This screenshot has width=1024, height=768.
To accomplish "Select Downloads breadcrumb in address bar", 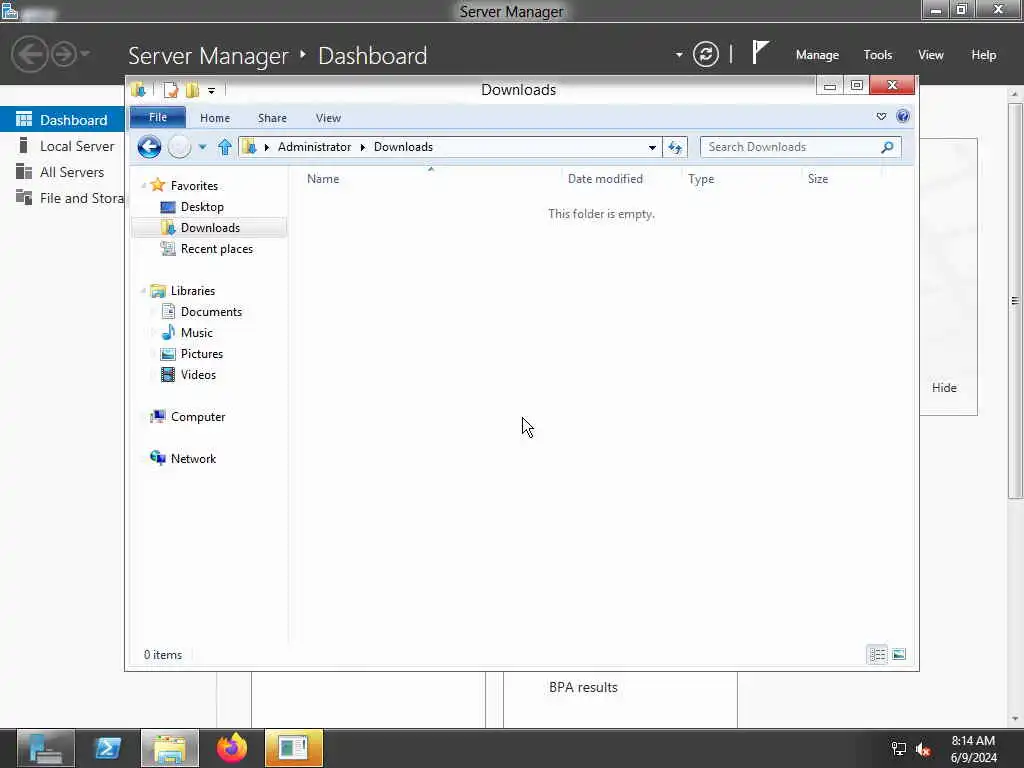I will (x=403, y=147).
